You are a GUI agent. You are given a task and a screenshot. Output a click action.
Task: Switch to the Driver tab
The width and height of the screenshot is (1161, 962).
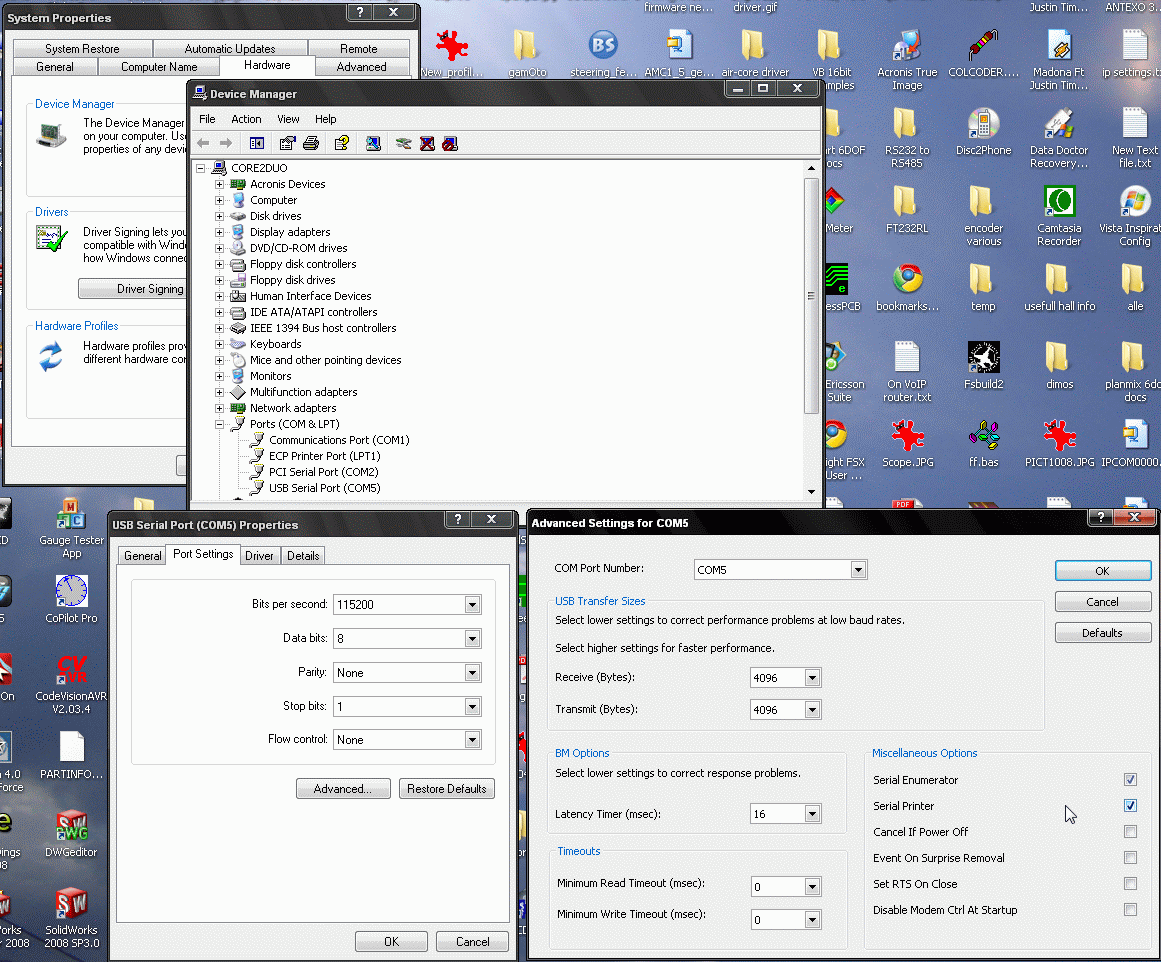pyautogui.click(x=259, y=556)
